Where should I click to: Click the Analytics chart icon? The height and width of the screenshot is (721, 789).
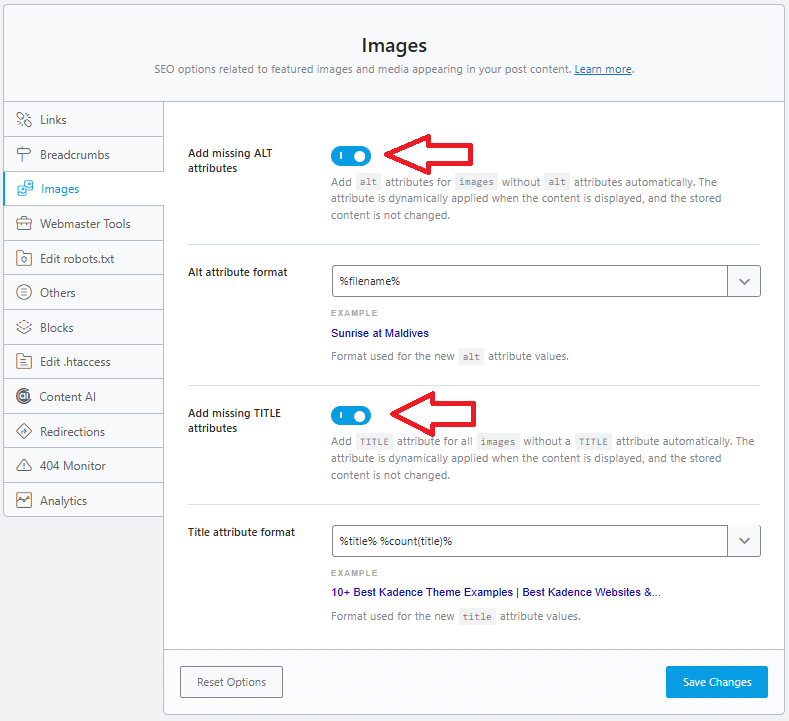click(24, 501)
